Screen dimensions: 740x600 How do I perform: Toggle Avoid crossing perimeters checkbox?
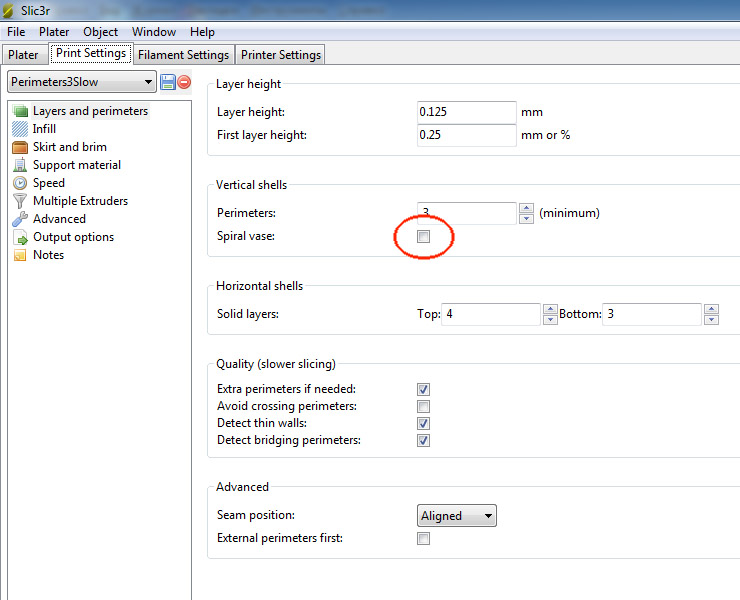(424, 407)
